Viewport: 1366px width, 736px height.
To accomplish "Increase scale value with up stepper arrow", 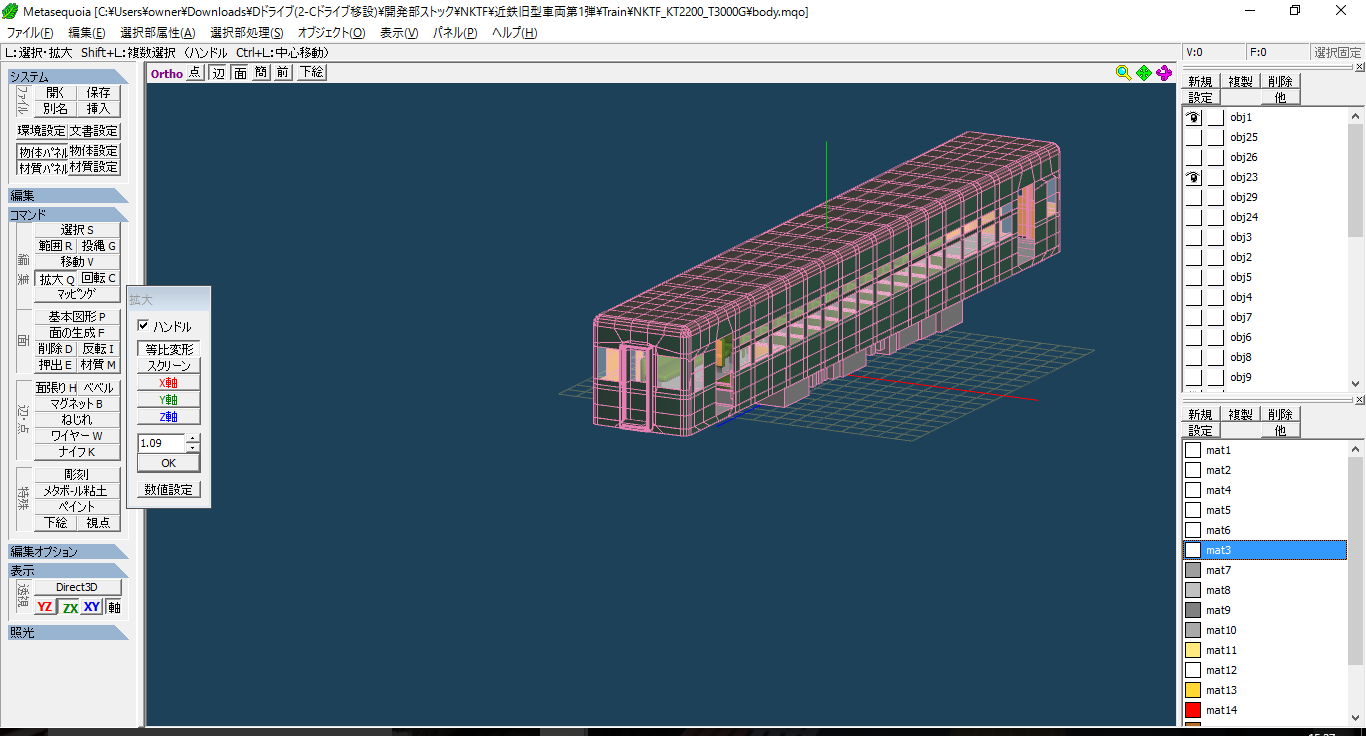I will pyautogui.click(x=193, y=438).
